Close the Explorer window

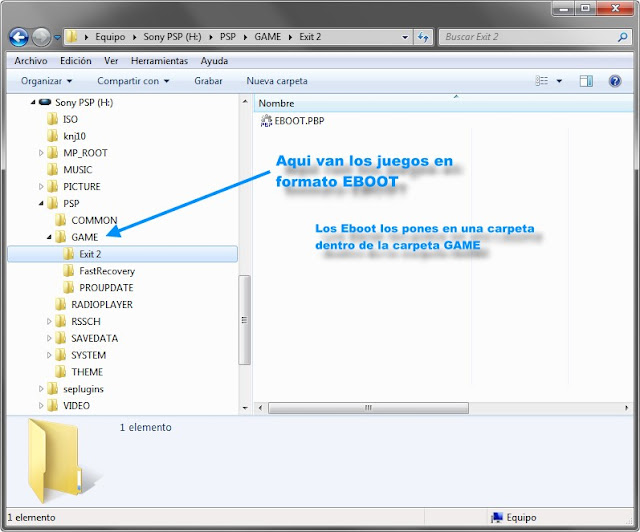(616, 8)
